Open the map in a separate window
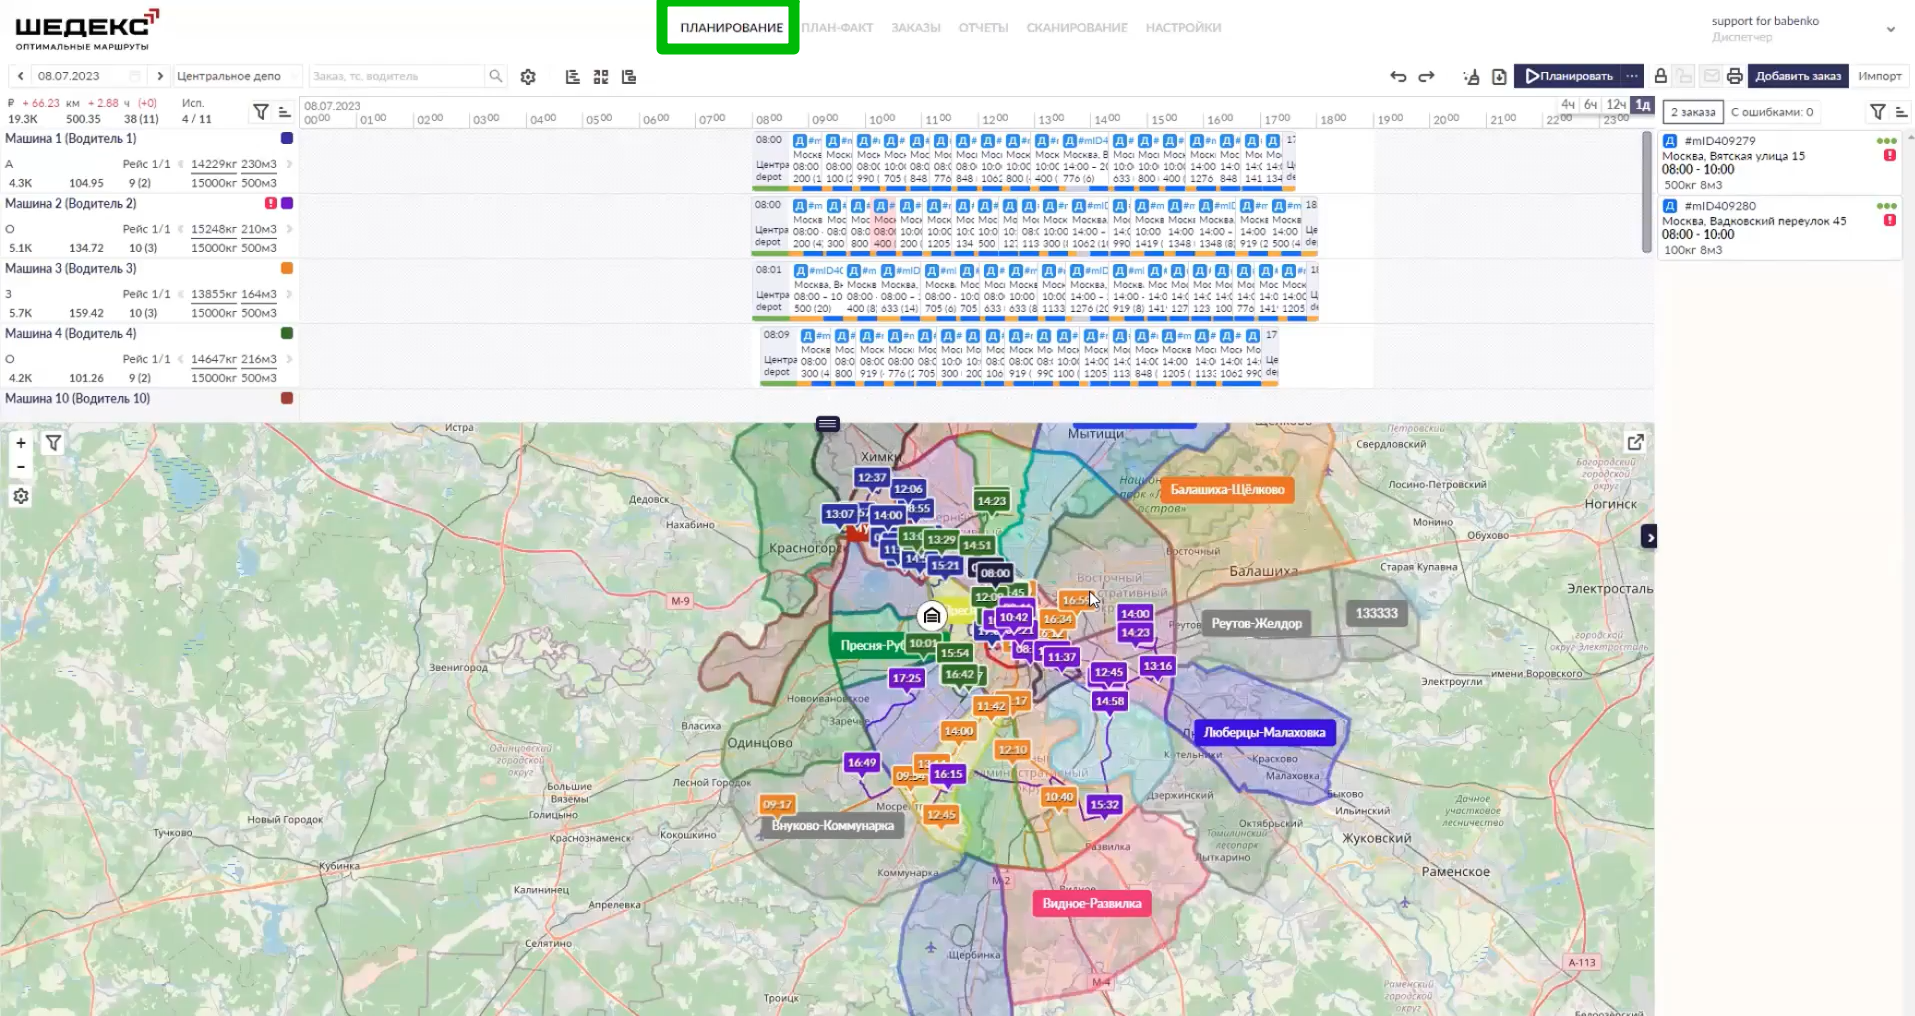Screen dimensions: 1915x1016 coord(1635,442)
